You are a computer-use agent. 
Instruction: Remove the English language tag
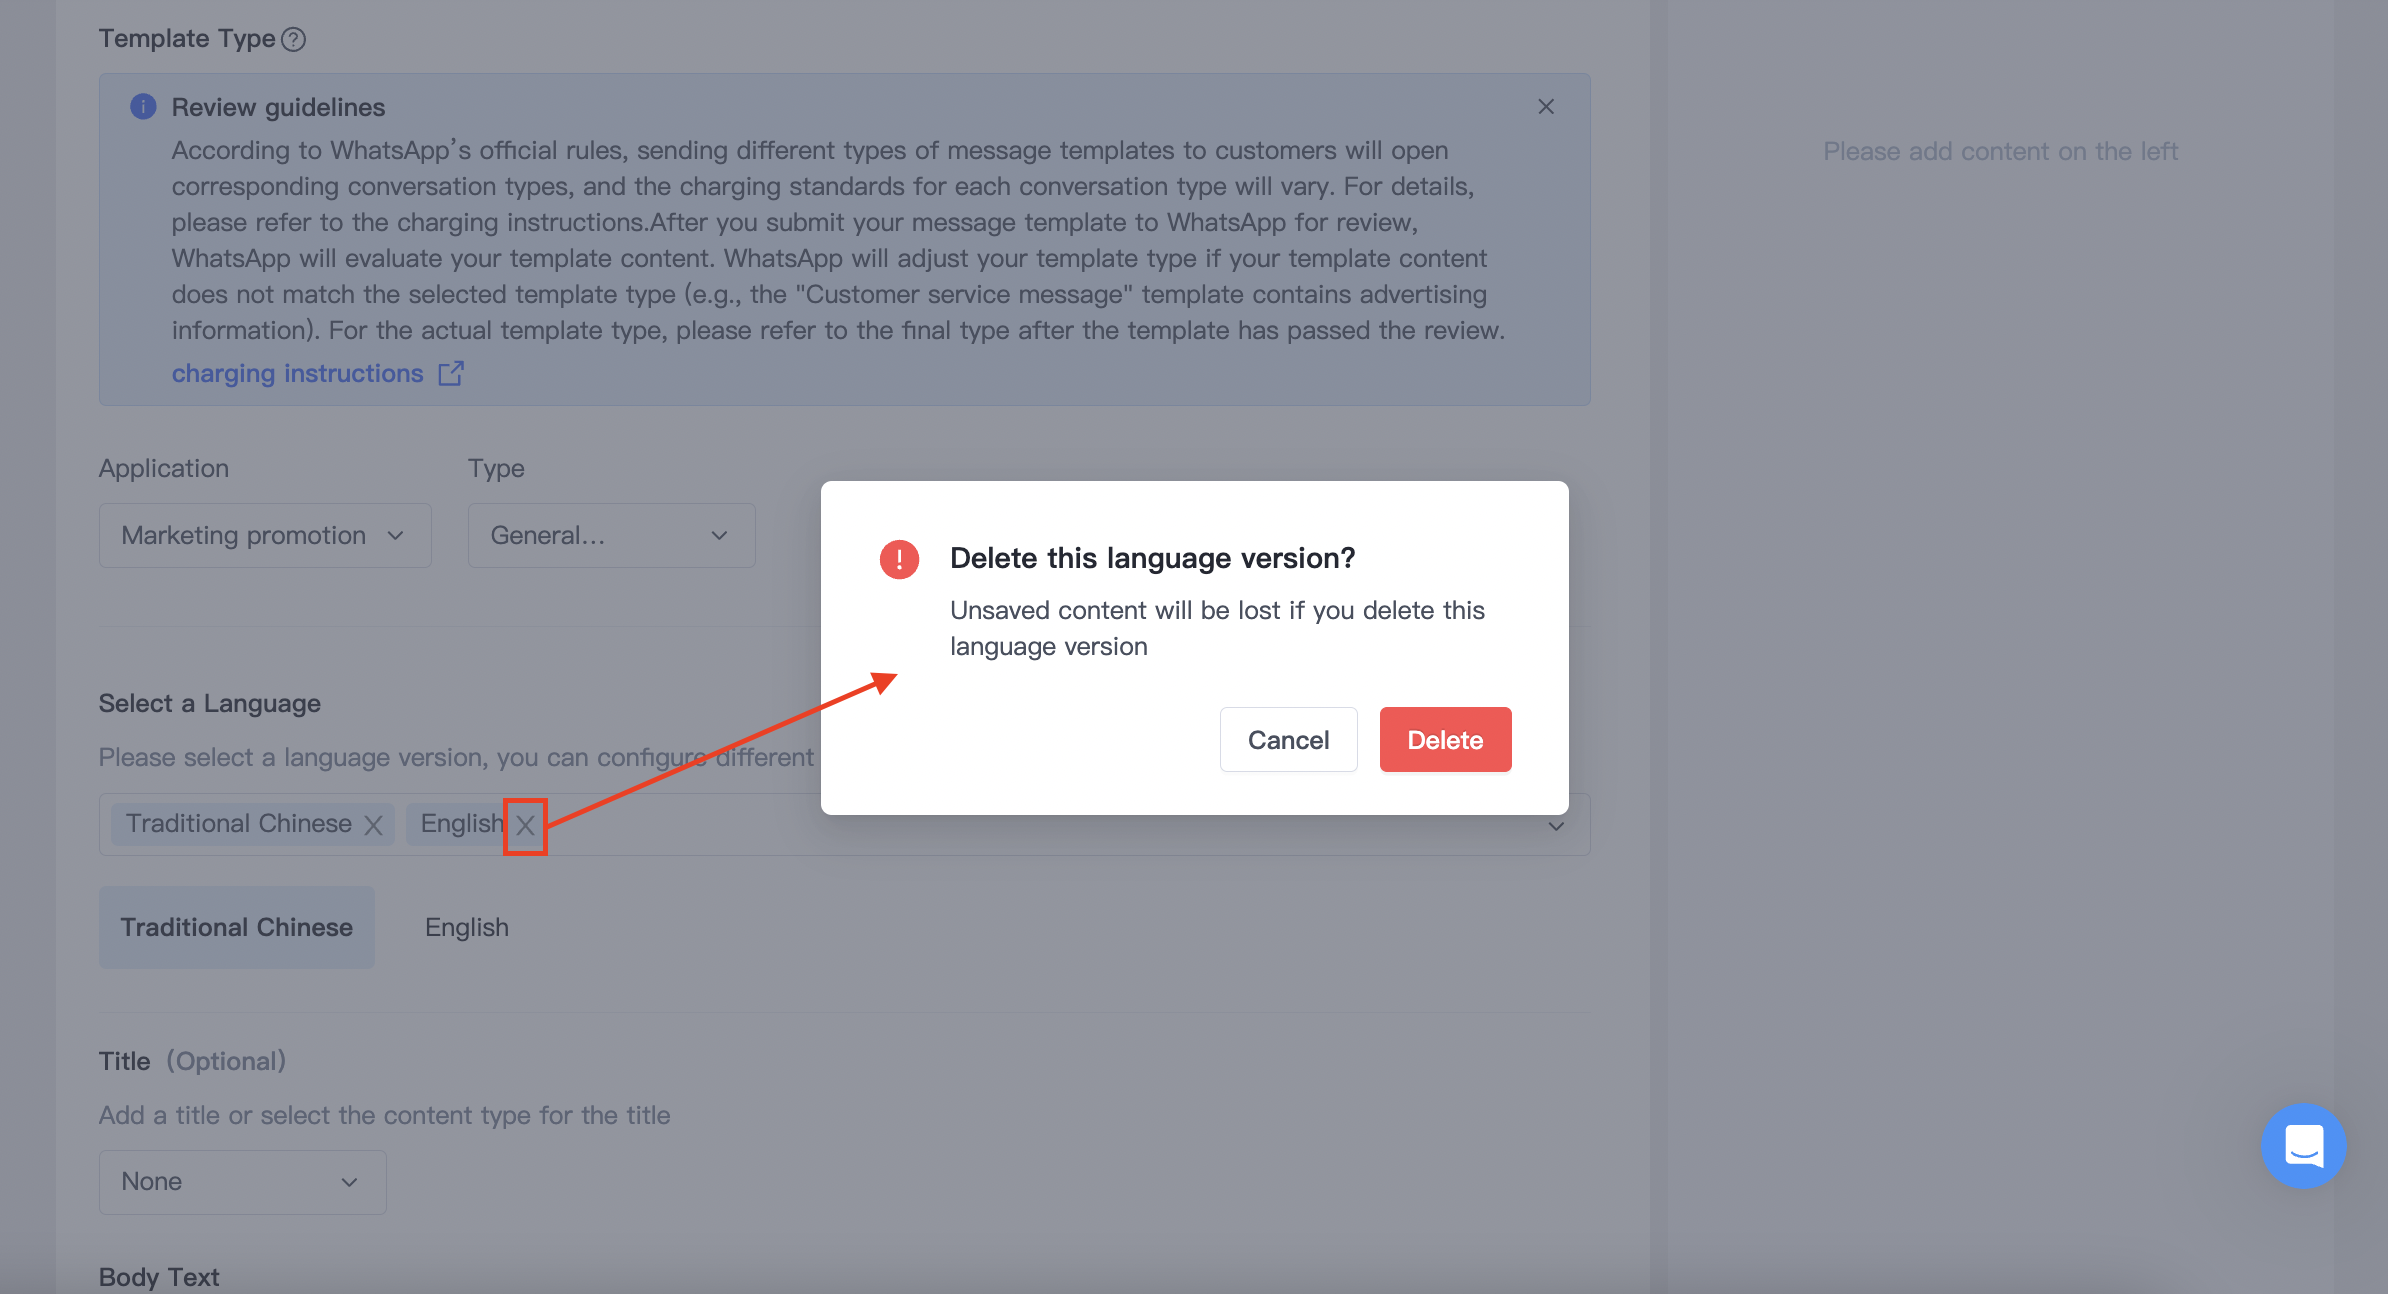point(525,825)
